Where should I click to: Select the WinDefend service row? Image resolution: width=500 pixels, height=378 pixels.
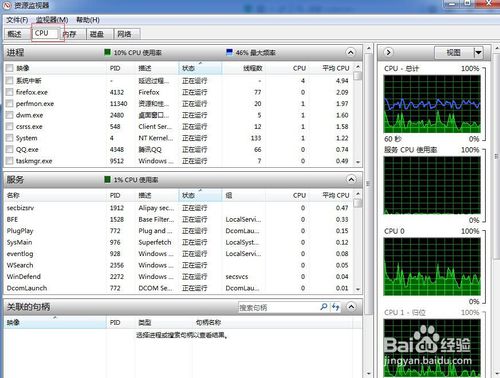pos(178,277)
